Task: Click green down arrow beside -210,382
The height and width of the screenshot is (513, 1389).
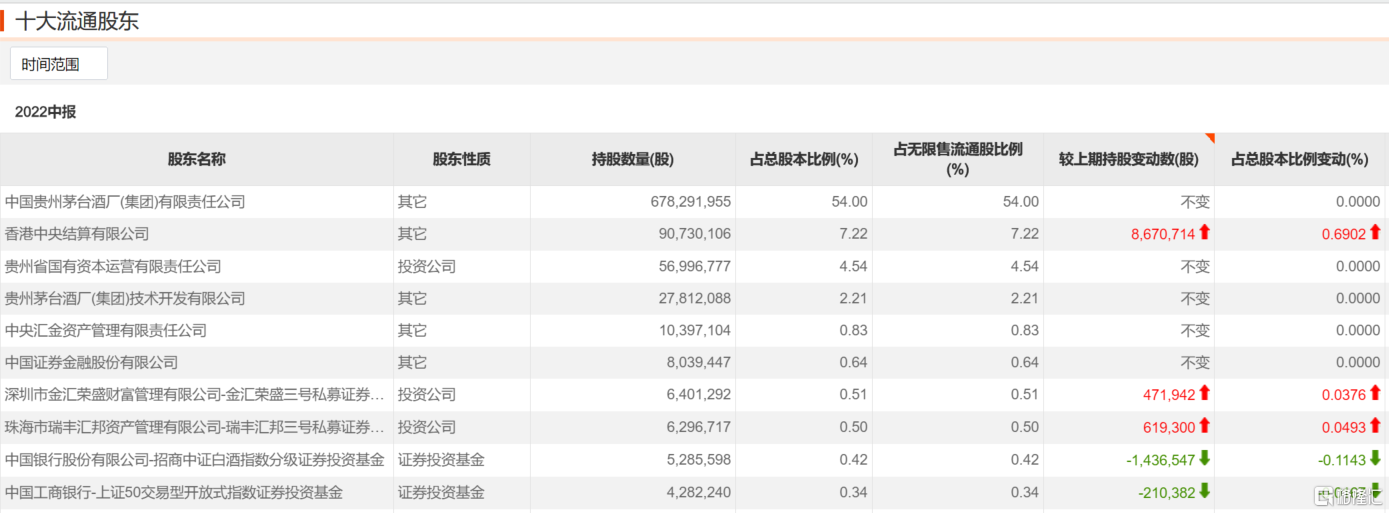Action: coord(1204,492)
